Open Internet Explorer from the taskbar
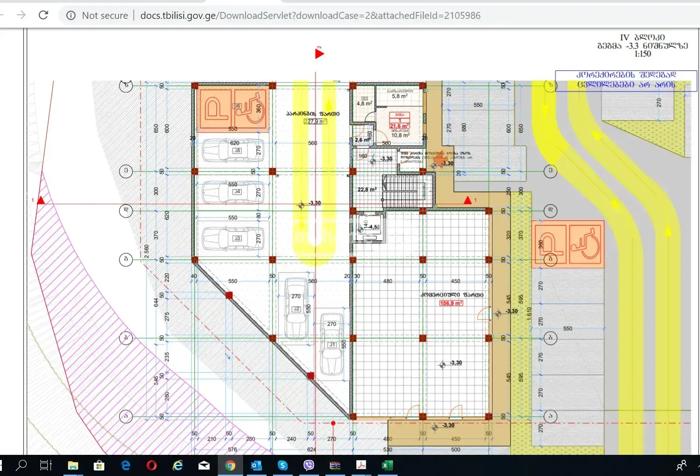700x476 pixels. 178,466
